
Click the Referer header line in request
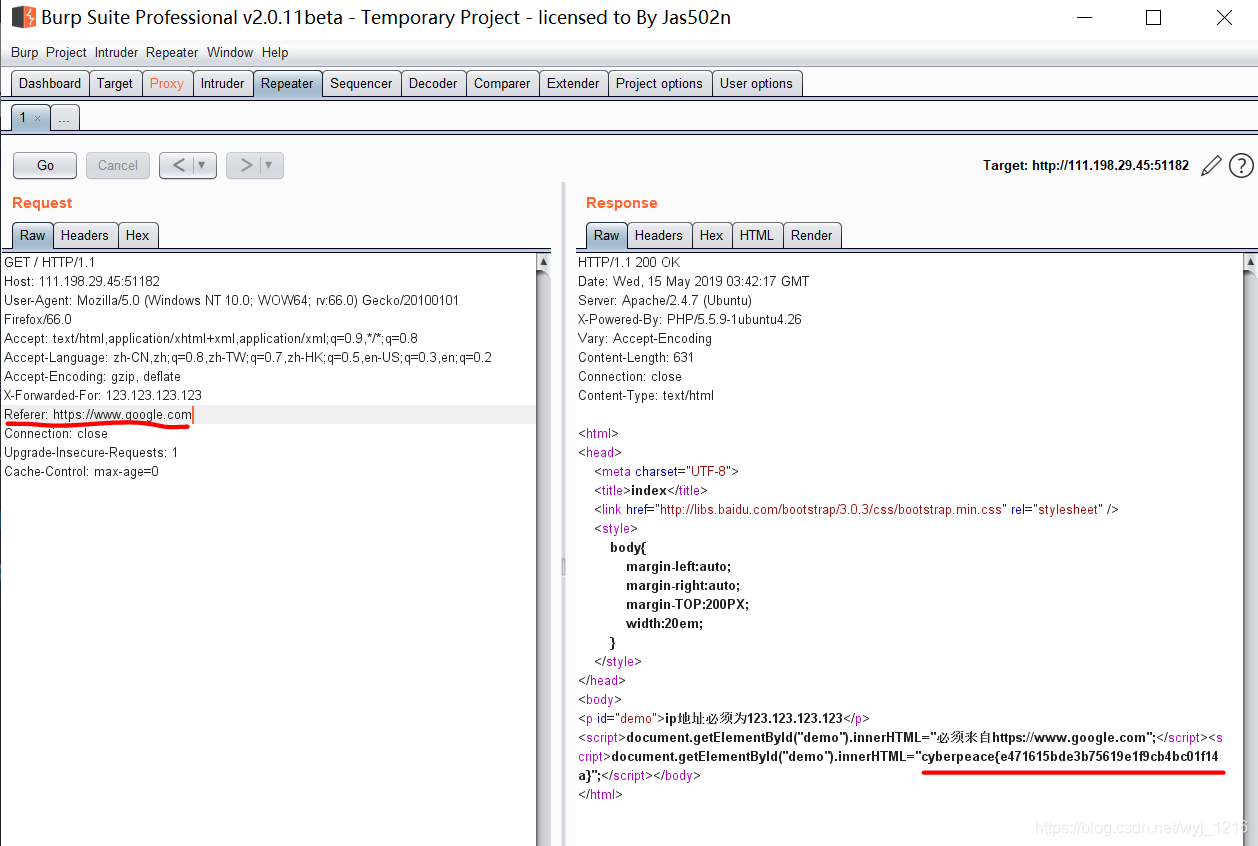[x=98, y=414]
